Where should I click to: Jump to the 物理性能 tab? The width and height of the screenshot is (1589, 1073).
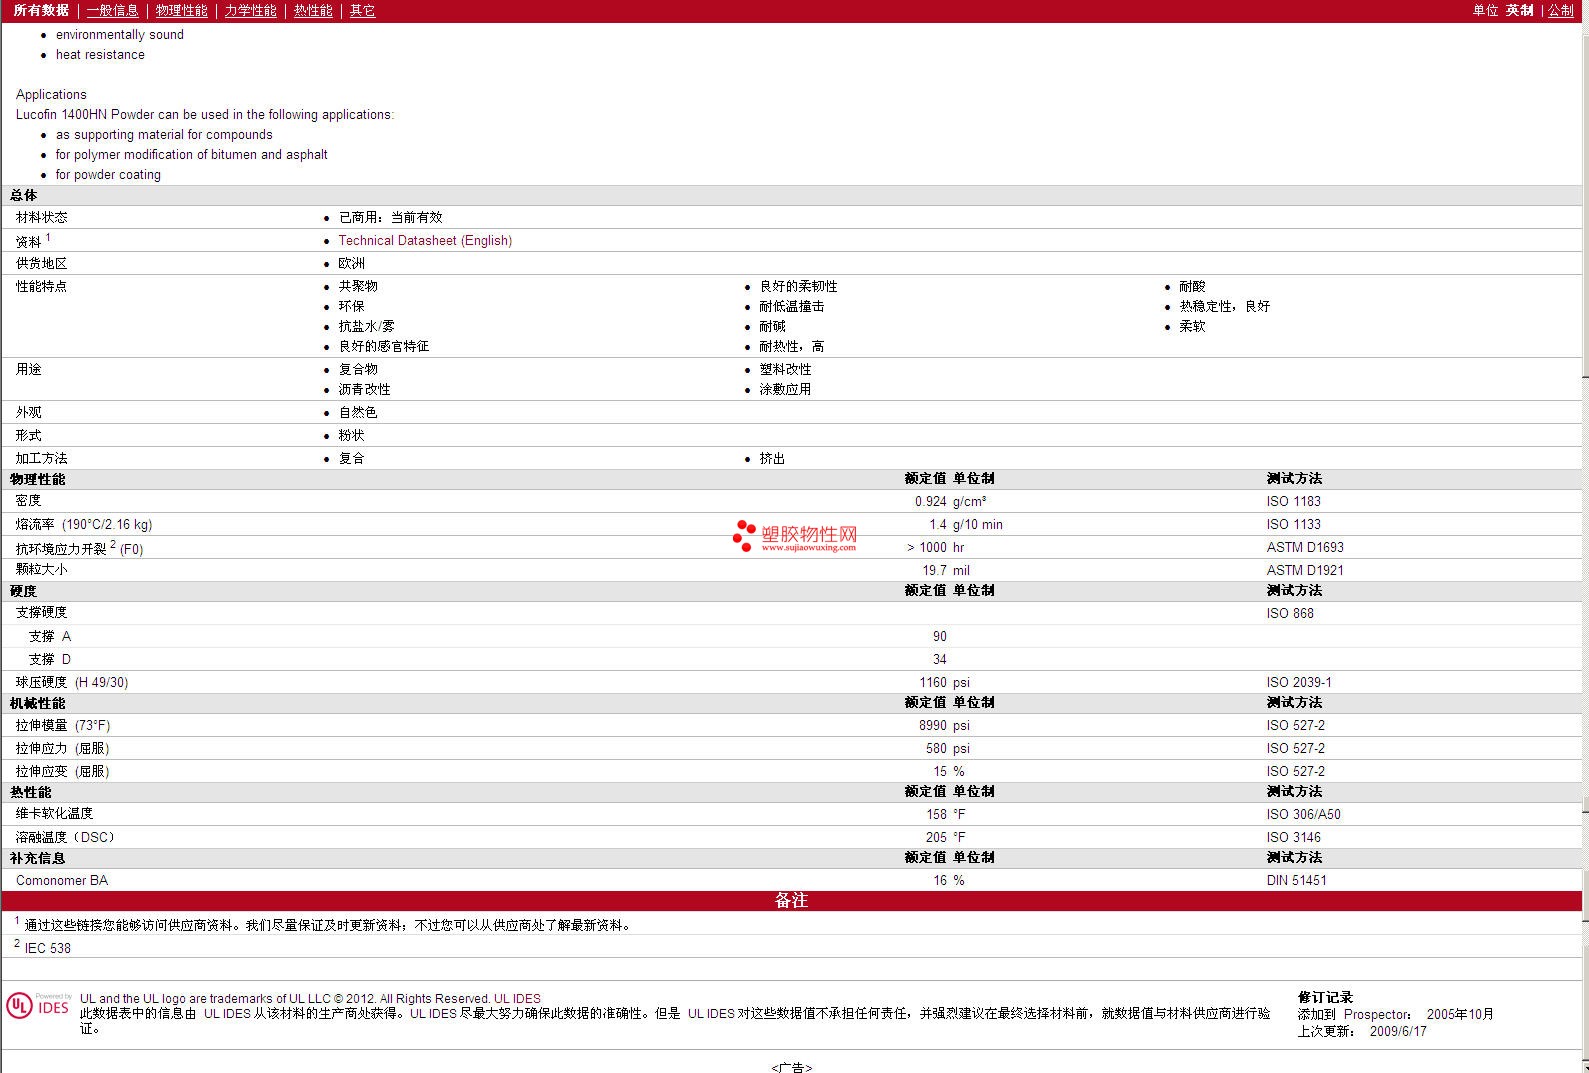[x=181, y=10]
